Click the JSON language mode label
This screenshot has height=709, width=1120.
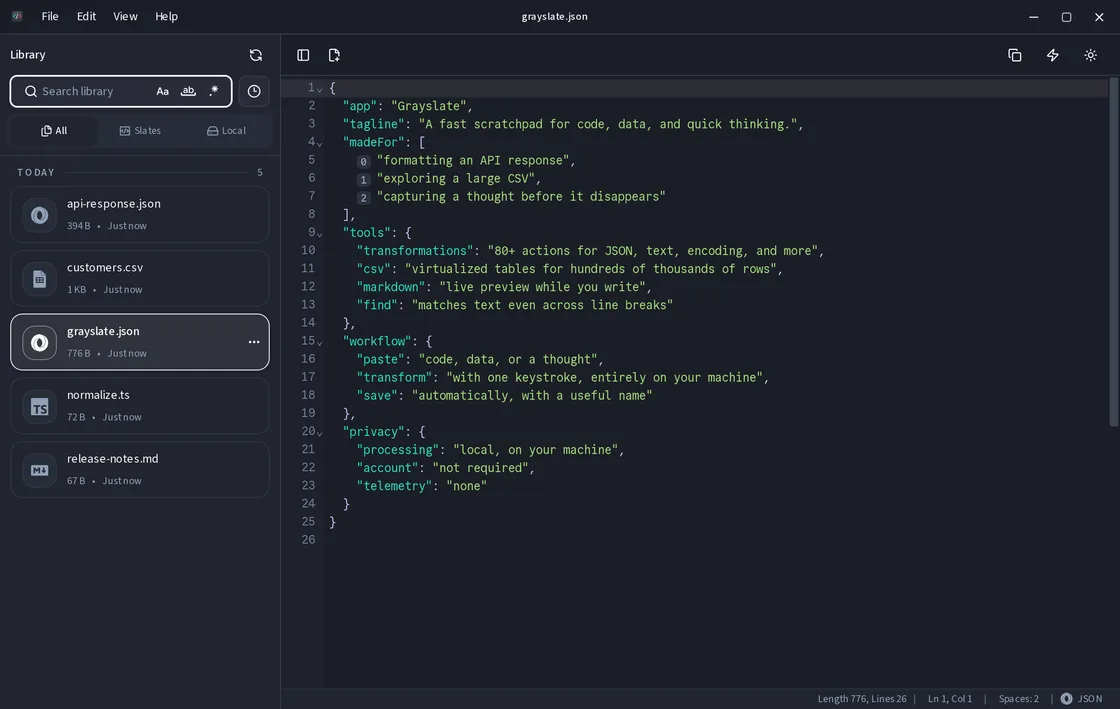pyautogui.click(x=1089, y=699)
